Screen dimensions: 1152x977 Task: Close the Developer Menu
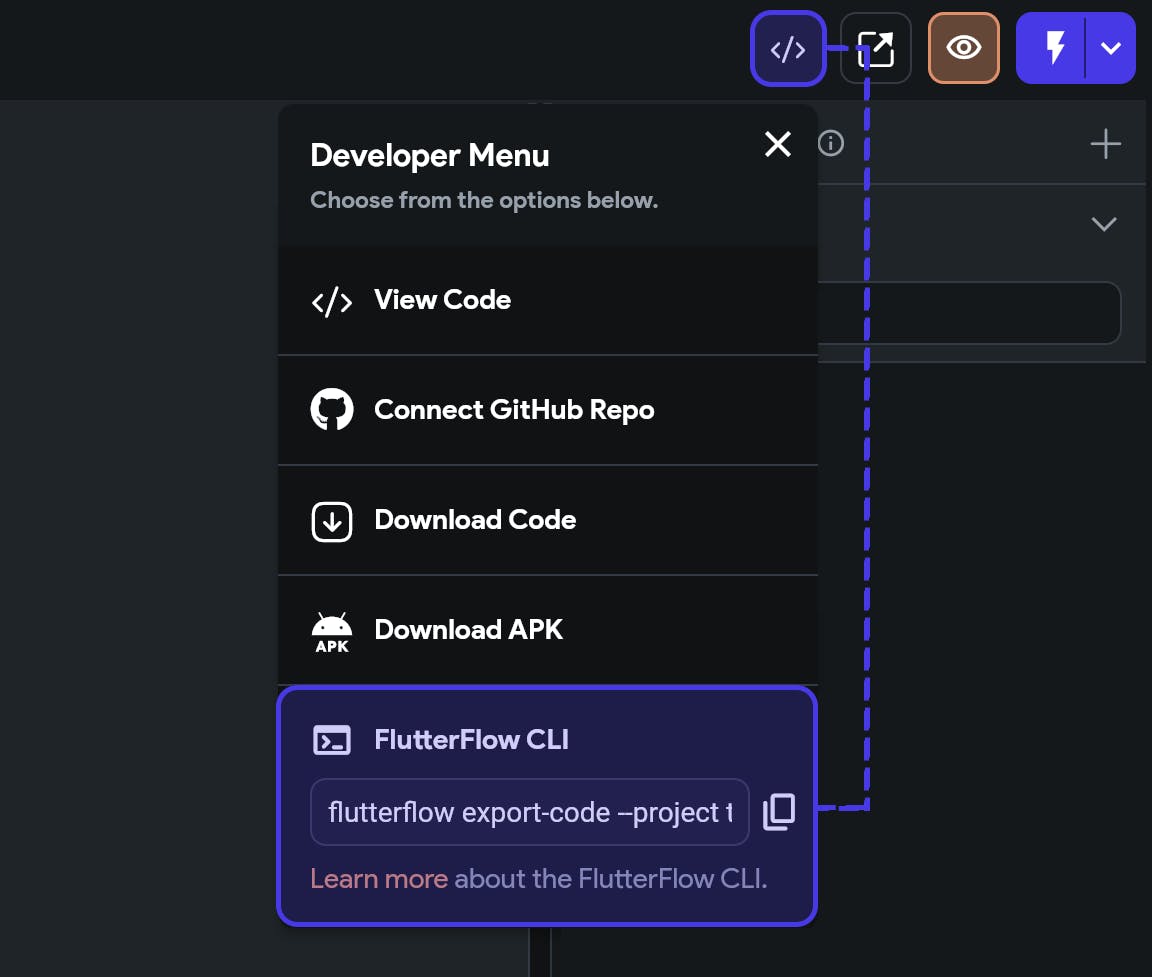click(777, 145)
